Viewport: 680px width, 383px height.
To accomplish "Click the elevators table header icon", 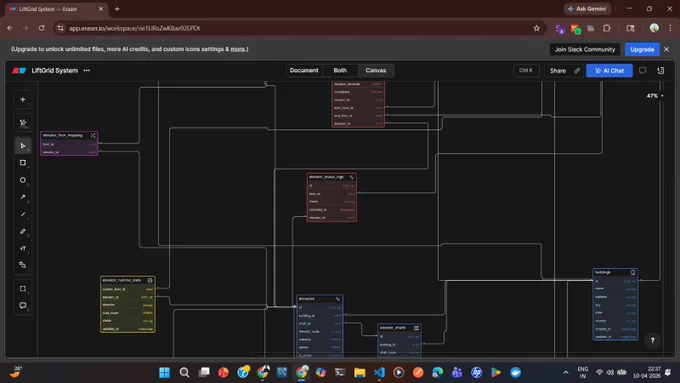I will tap(338, 299).
